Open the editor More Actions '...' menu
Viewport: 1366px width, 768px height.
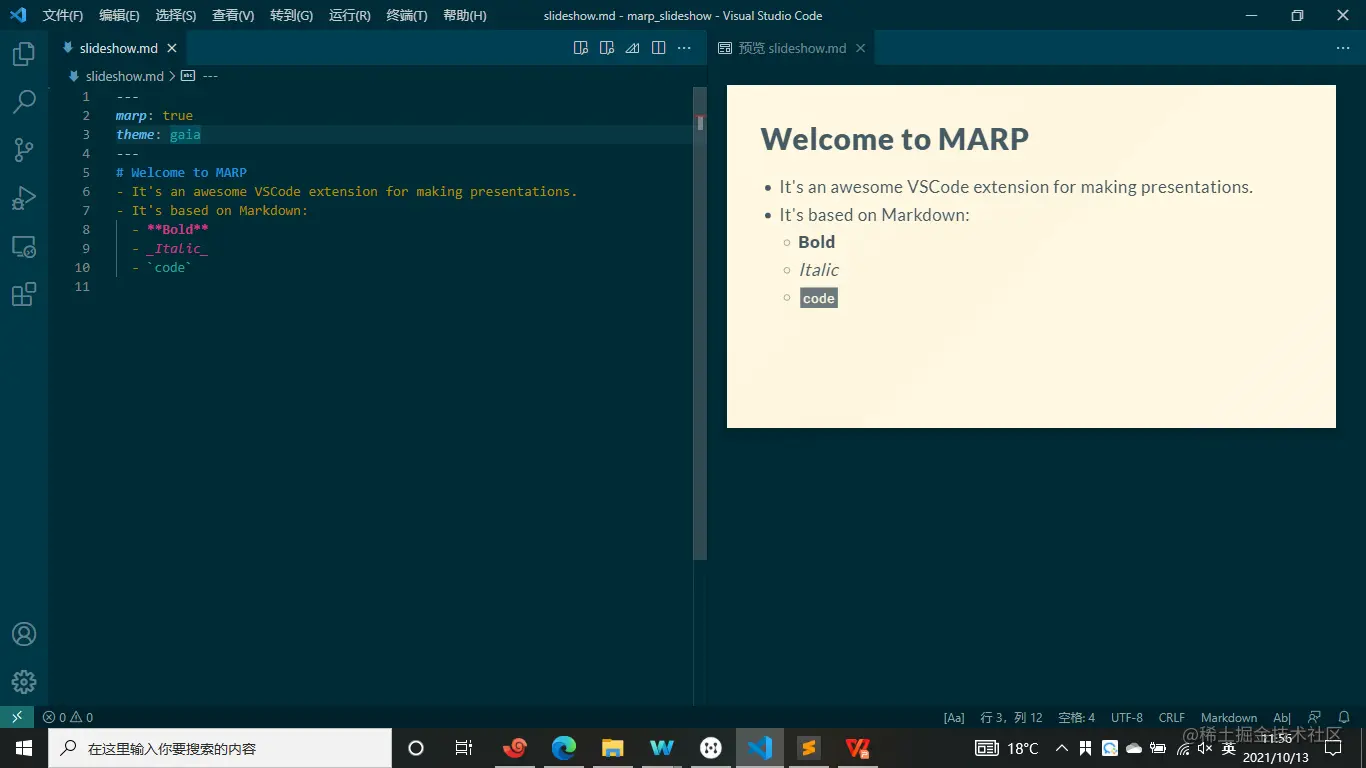tap(684, 47)
